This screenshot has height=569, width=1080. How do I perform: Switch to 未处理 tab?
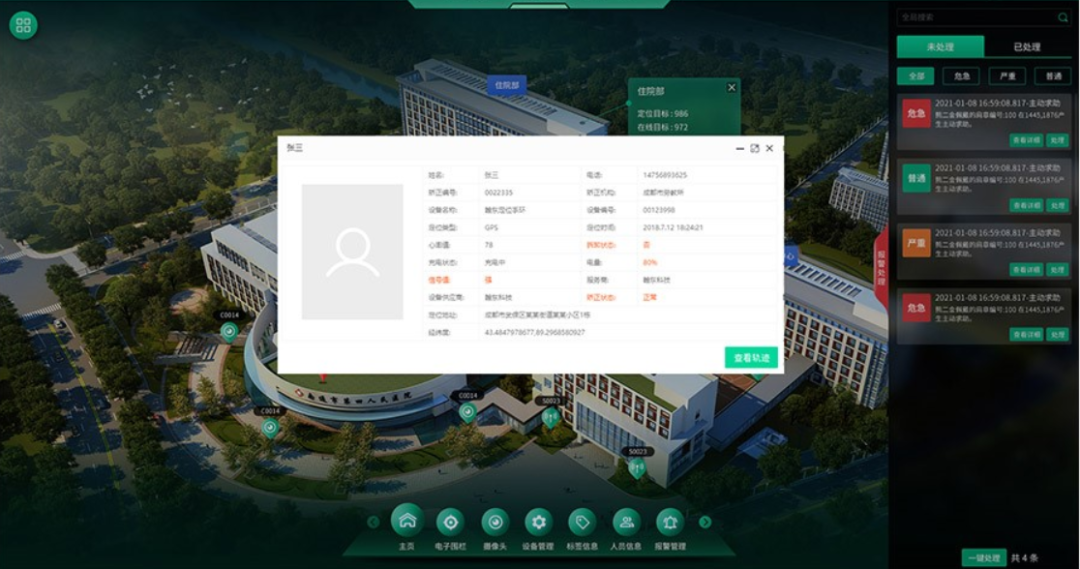click(x=940, y=47)
